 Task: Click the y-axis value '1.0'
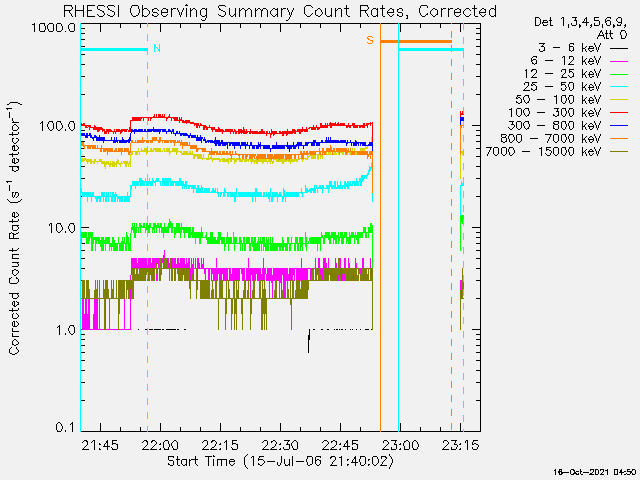(65, 329)
